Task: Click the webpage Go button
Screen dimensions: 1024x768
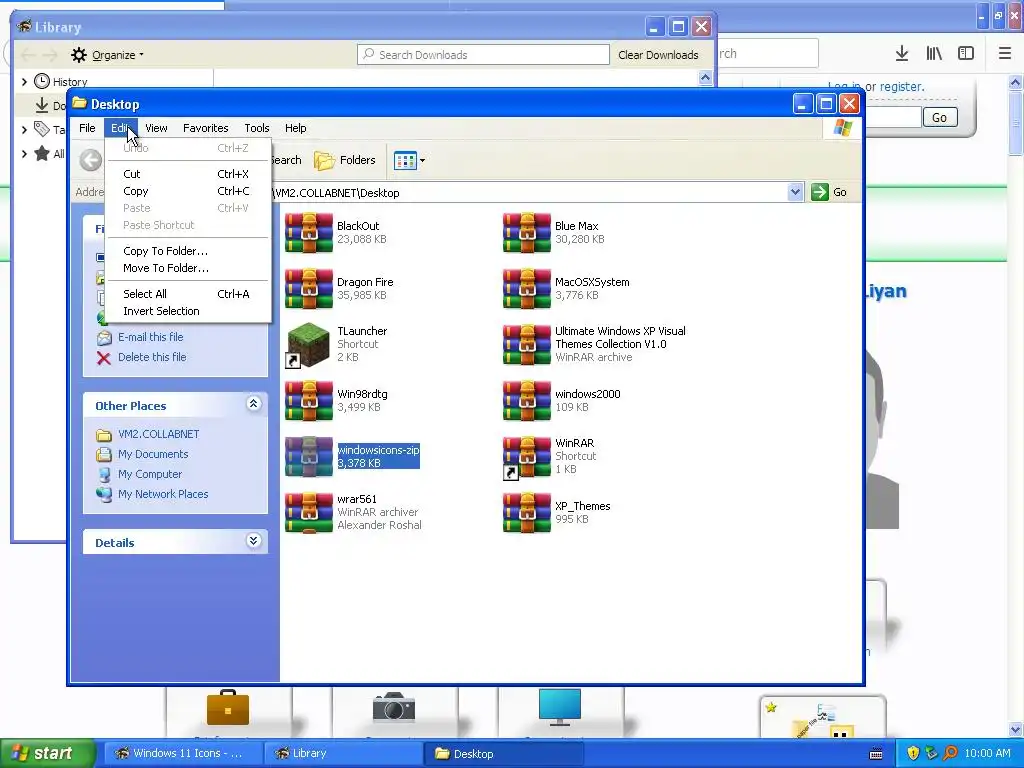Action: [x=939, y=118]
